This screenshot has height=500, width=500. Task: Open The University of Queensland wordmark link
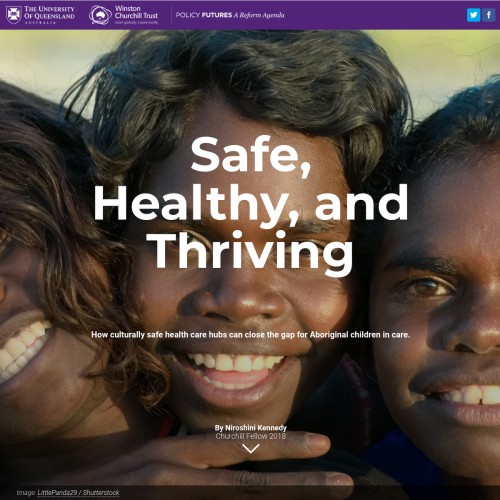49,15
